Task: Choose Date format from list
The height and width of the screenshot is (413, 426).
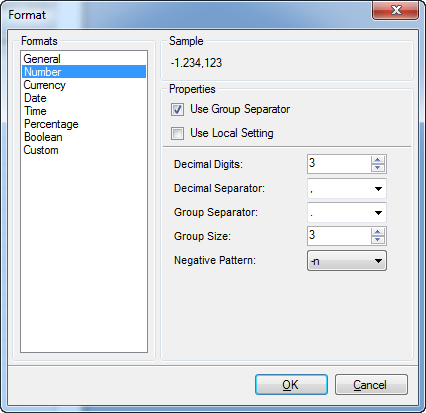Action: [x=35, y=98]
